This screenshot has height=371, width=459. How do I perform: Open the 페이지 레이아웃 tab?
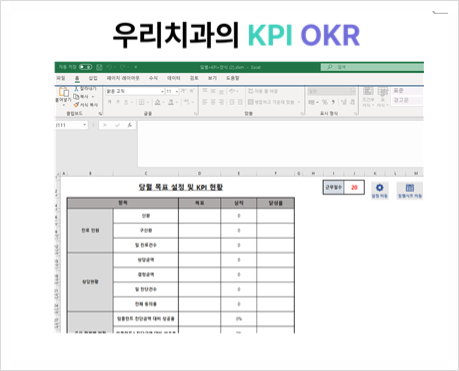pos(123,78)
